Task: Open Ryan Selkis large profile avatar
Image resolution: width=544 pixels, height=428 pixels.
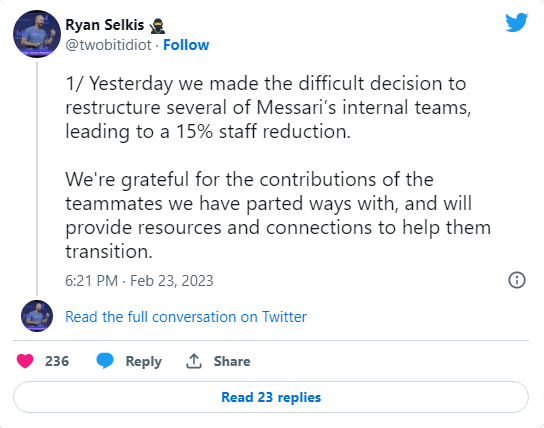Action: (x=37, y=34)
